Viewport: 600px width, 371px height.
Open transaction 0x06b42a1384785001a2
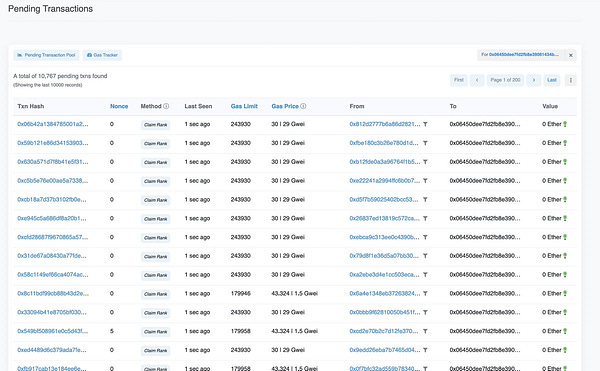(53, 124)
